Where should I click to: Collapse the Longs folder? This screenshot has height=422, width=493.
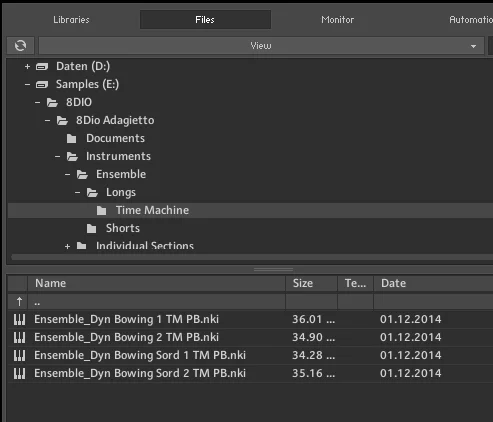point(77,193)
